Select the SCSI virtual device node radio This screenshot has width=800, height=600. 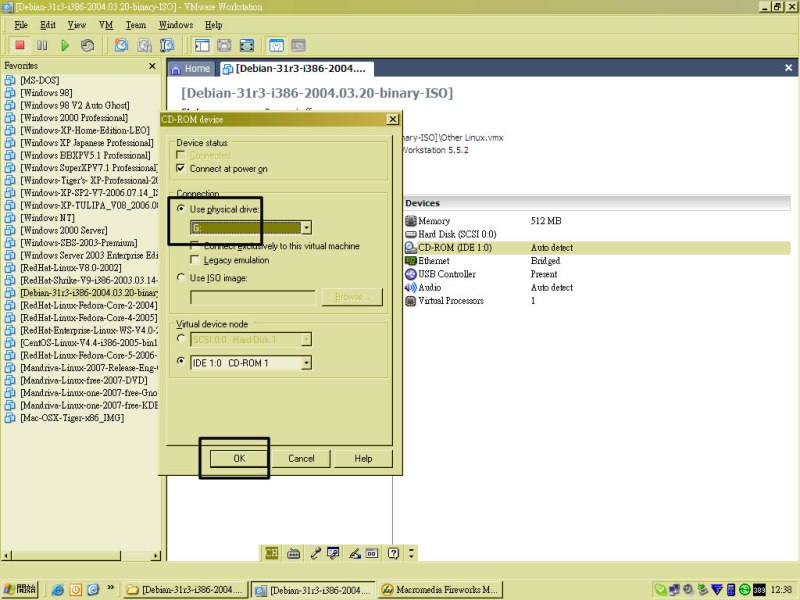click(181, 338)
